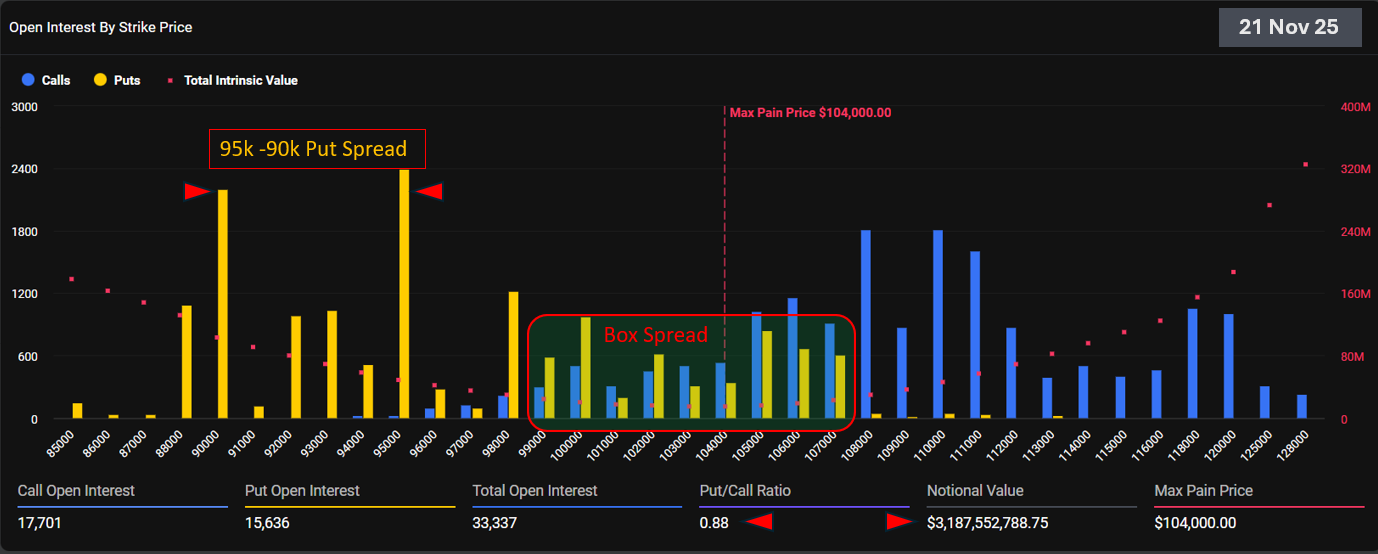Click the yellow put bar at 98000 strike
The height and width of the screenshot is (554, 1378).
tap(513, 355)
